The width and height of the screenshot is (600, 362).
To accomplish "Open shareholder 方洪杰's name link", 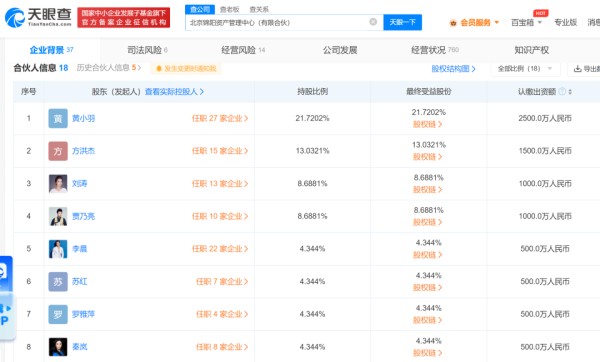I will click(83, 151).
